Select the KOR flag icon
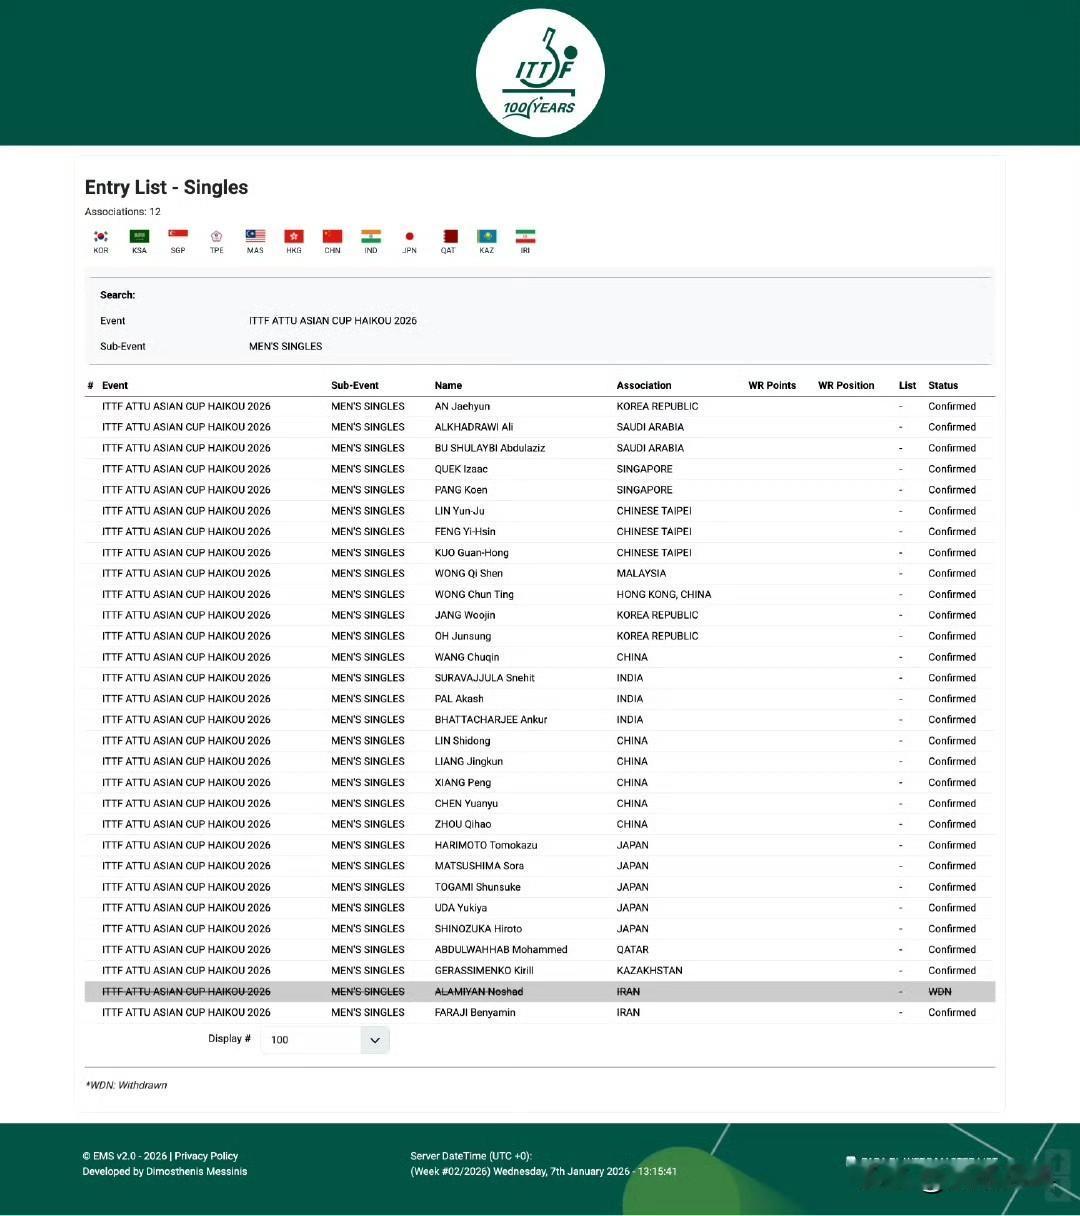The height and width of the screenshot is (1216, 1080). [101, 237]
